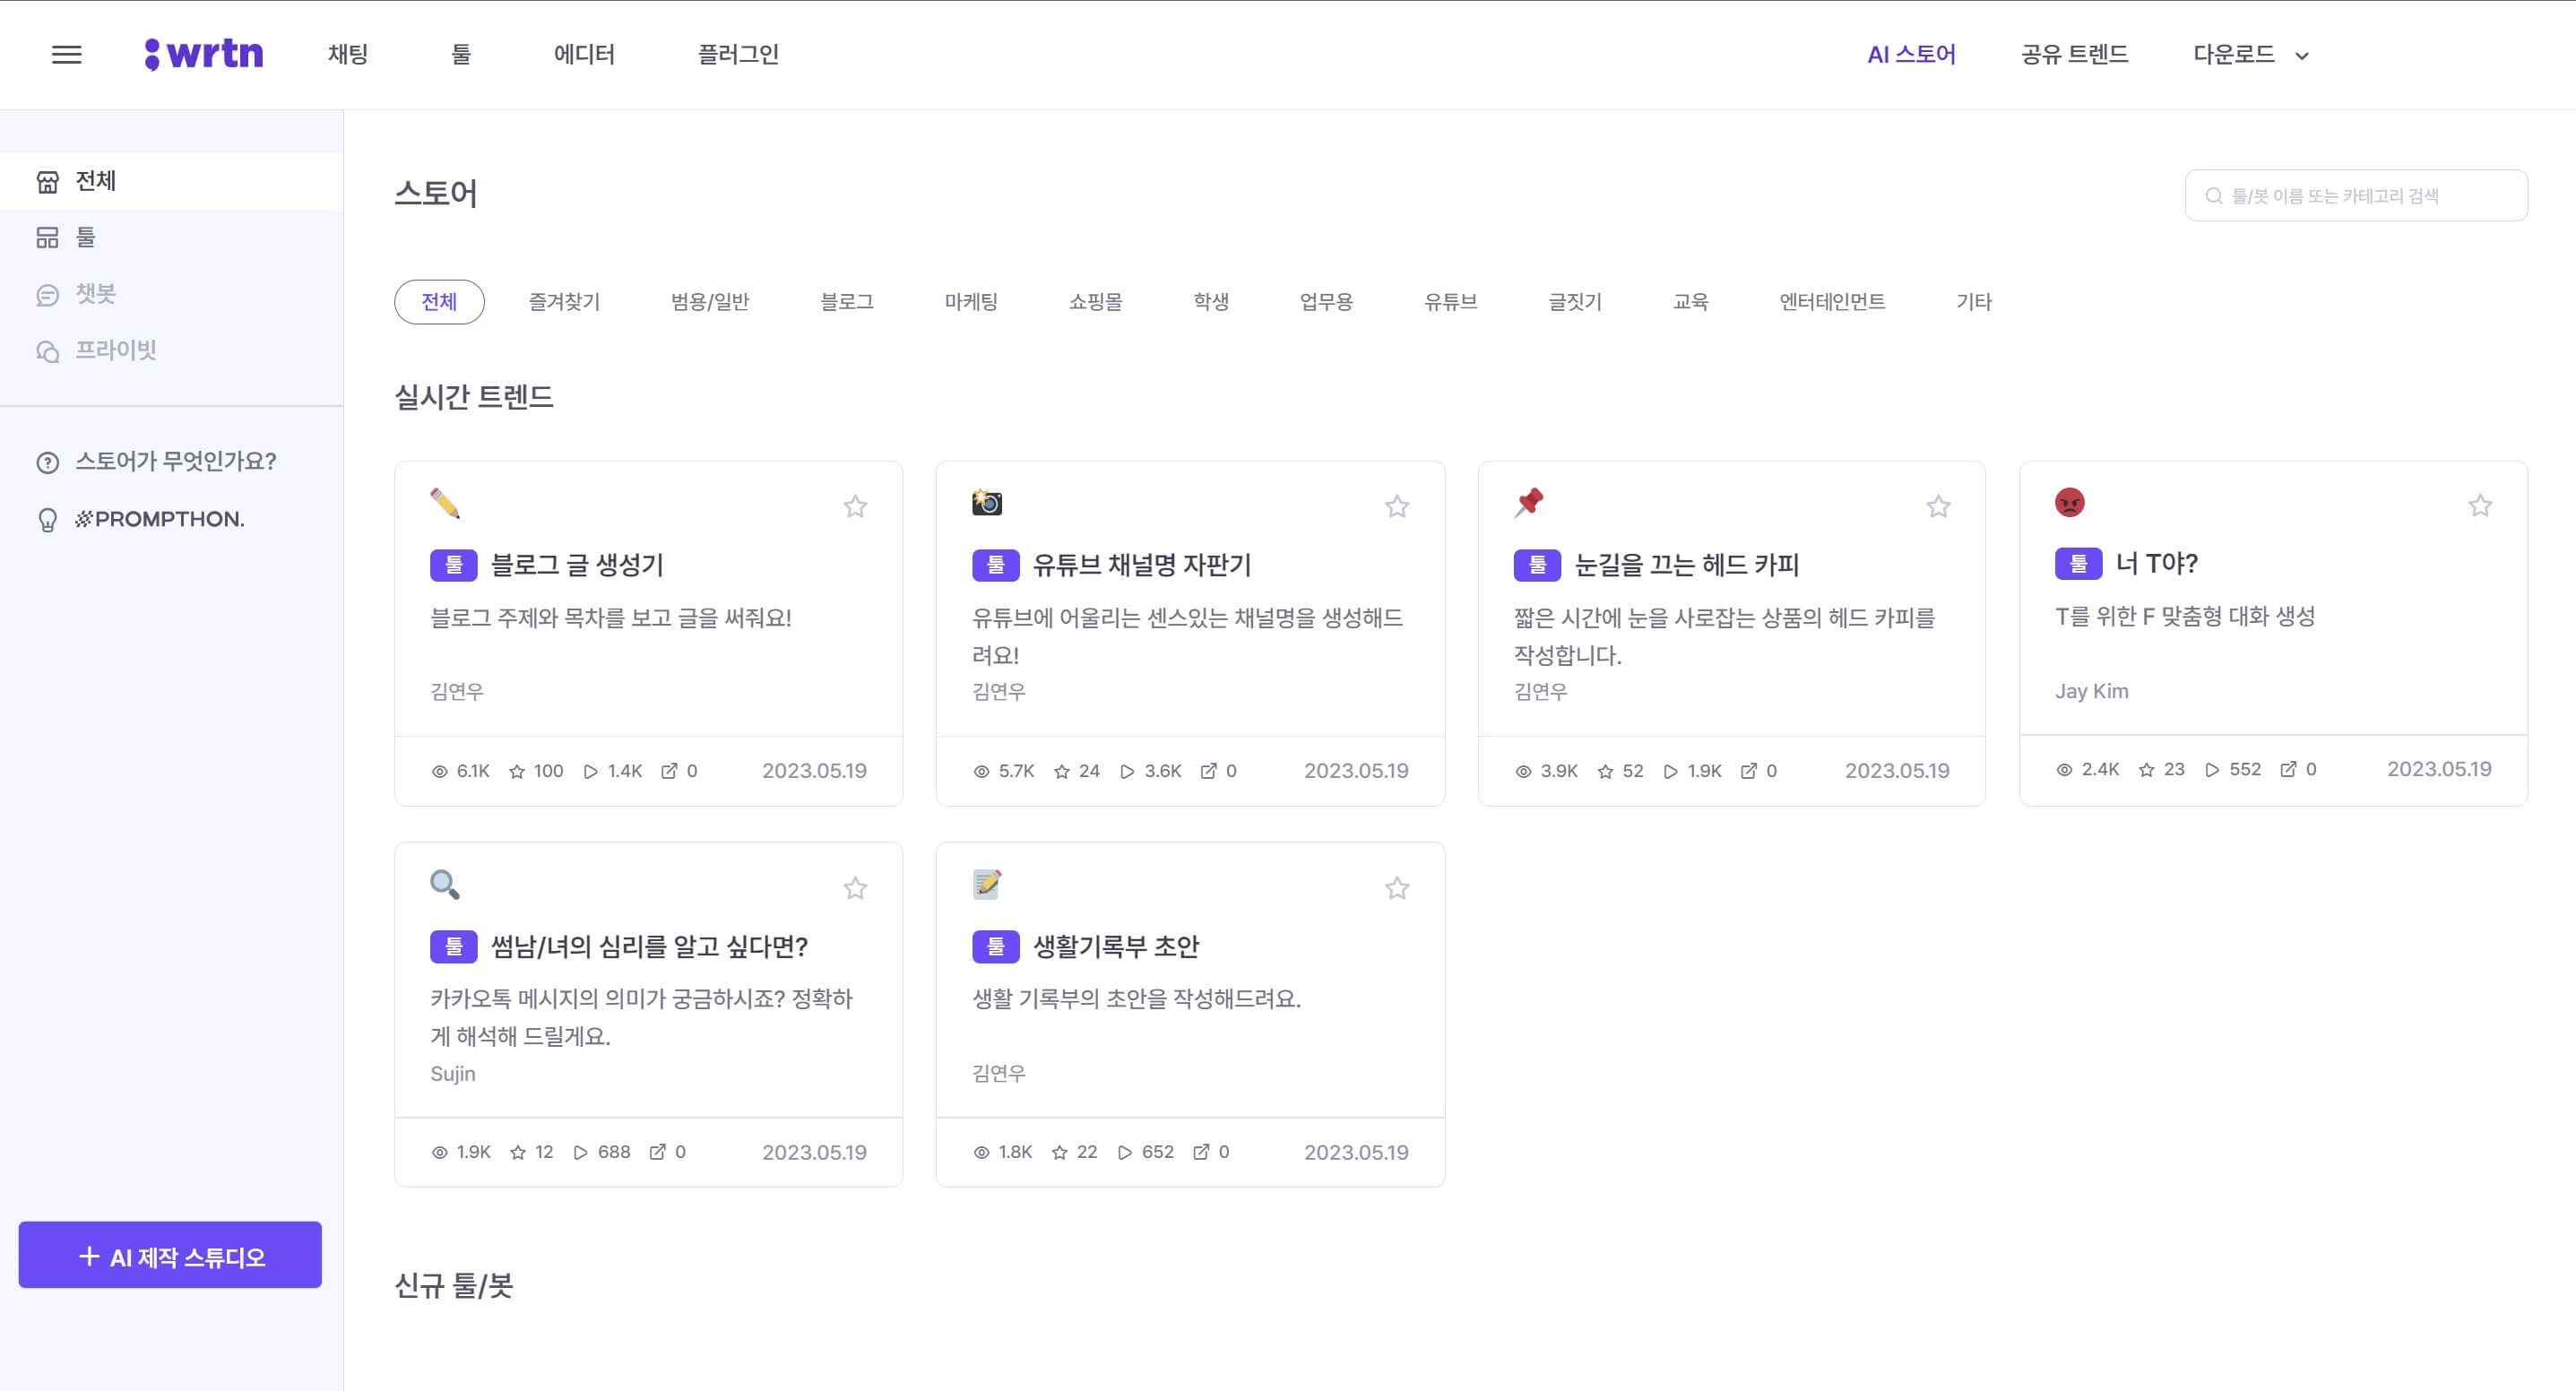Select the 즐겨찾기 filter tab
The image size is (2576, 1391).
[564, 301]
